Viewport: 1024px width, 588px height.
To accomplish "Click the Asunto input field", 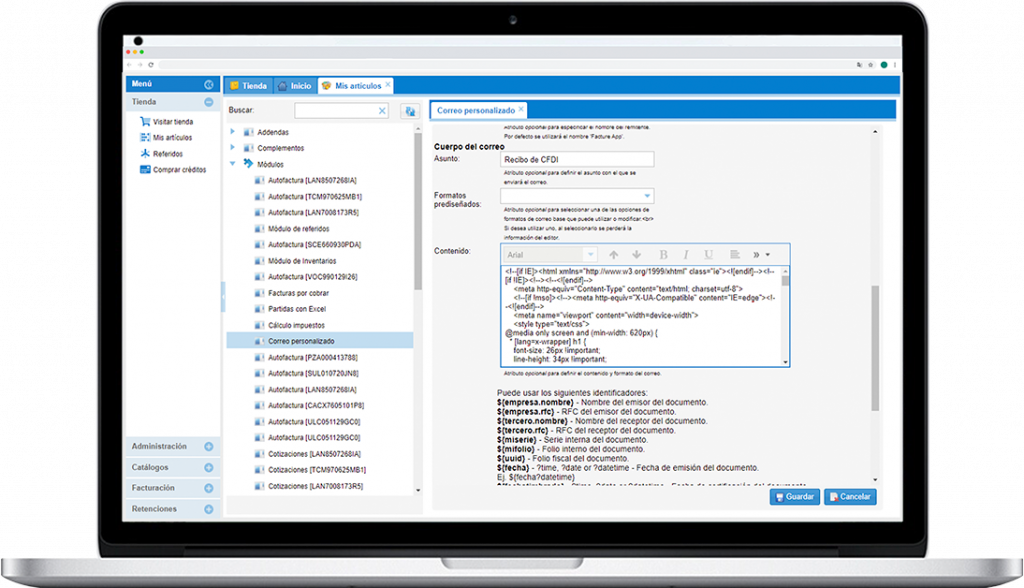I will point(575,159).
